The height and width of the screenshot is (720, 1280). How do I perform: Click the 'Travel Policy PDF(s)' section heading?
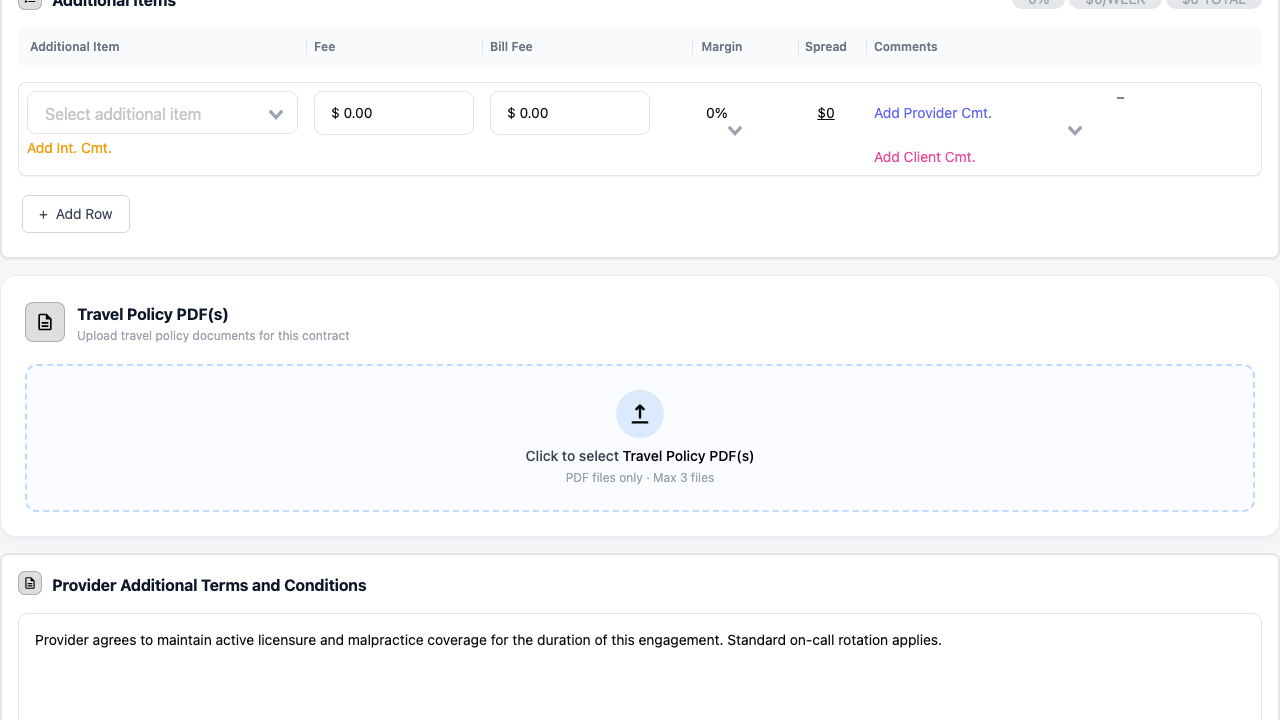click(x=153, y=315)
